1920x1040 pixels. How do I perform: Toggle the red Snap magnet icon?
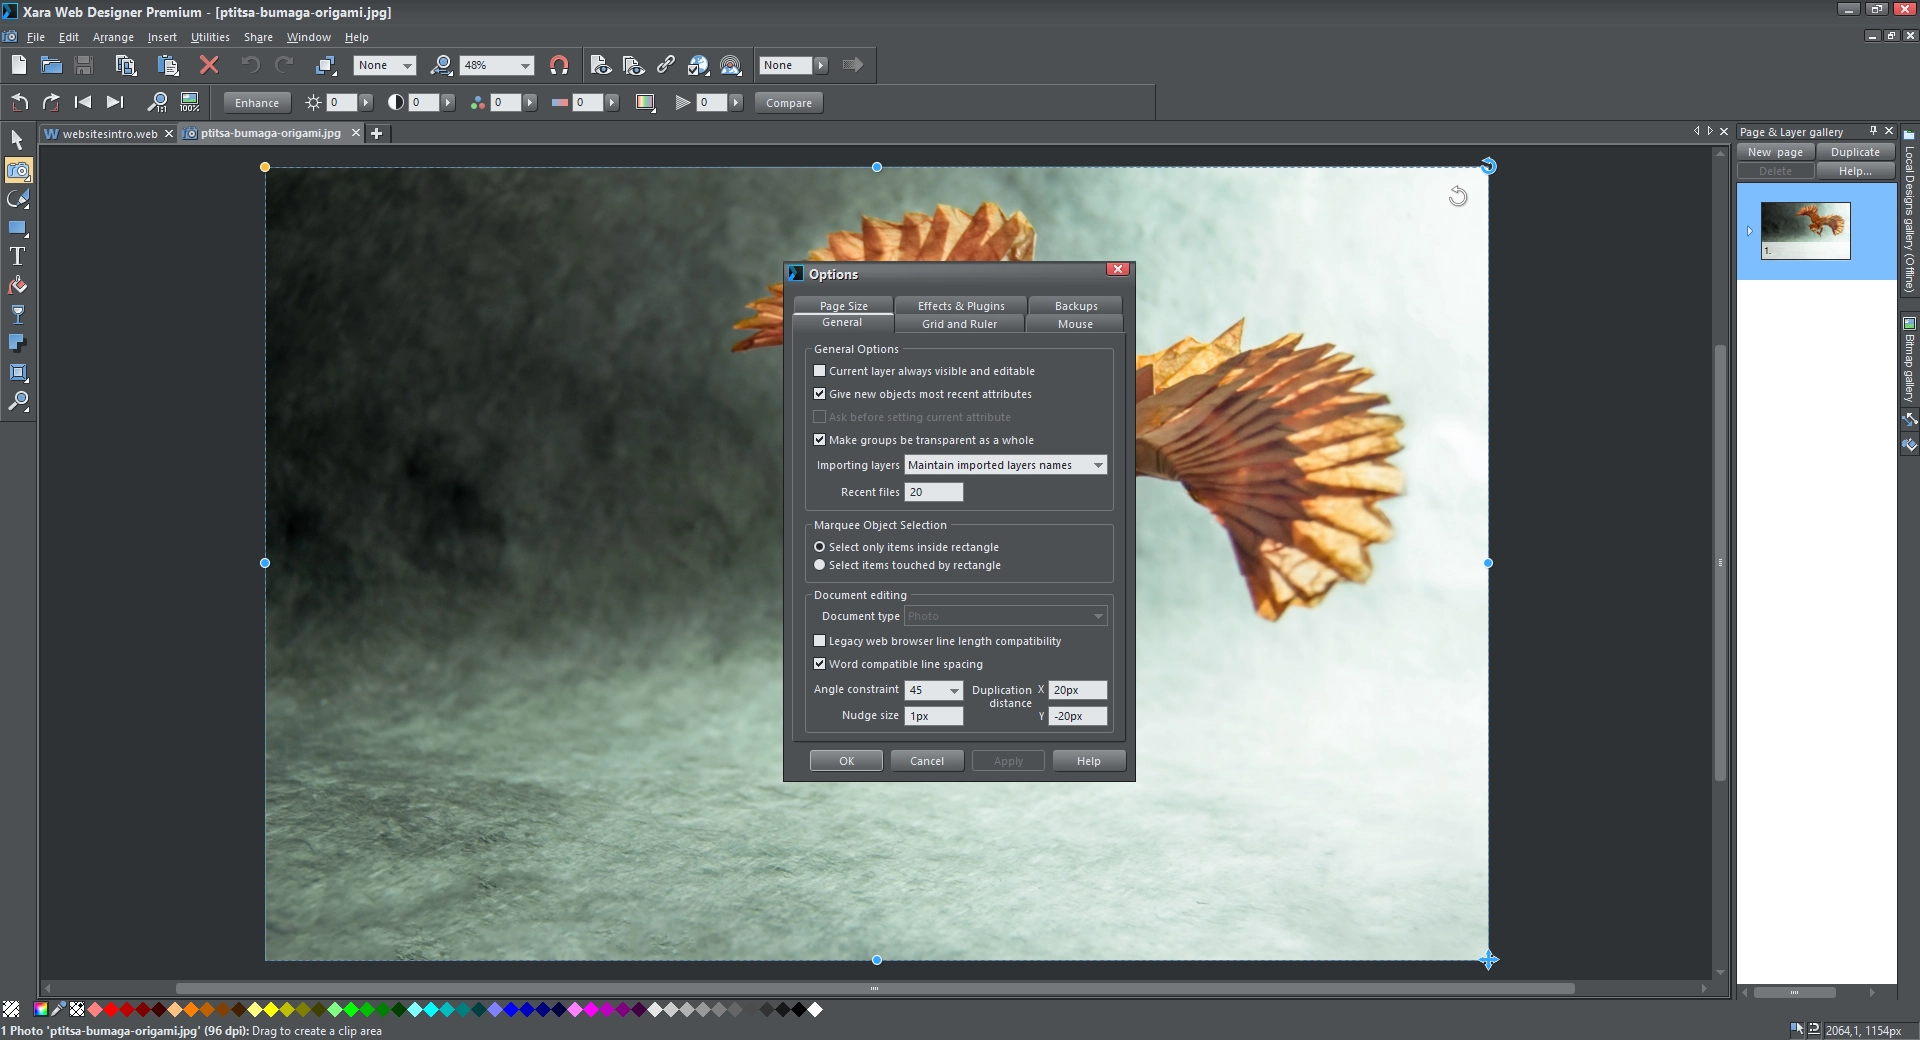(x=559, y=65)
